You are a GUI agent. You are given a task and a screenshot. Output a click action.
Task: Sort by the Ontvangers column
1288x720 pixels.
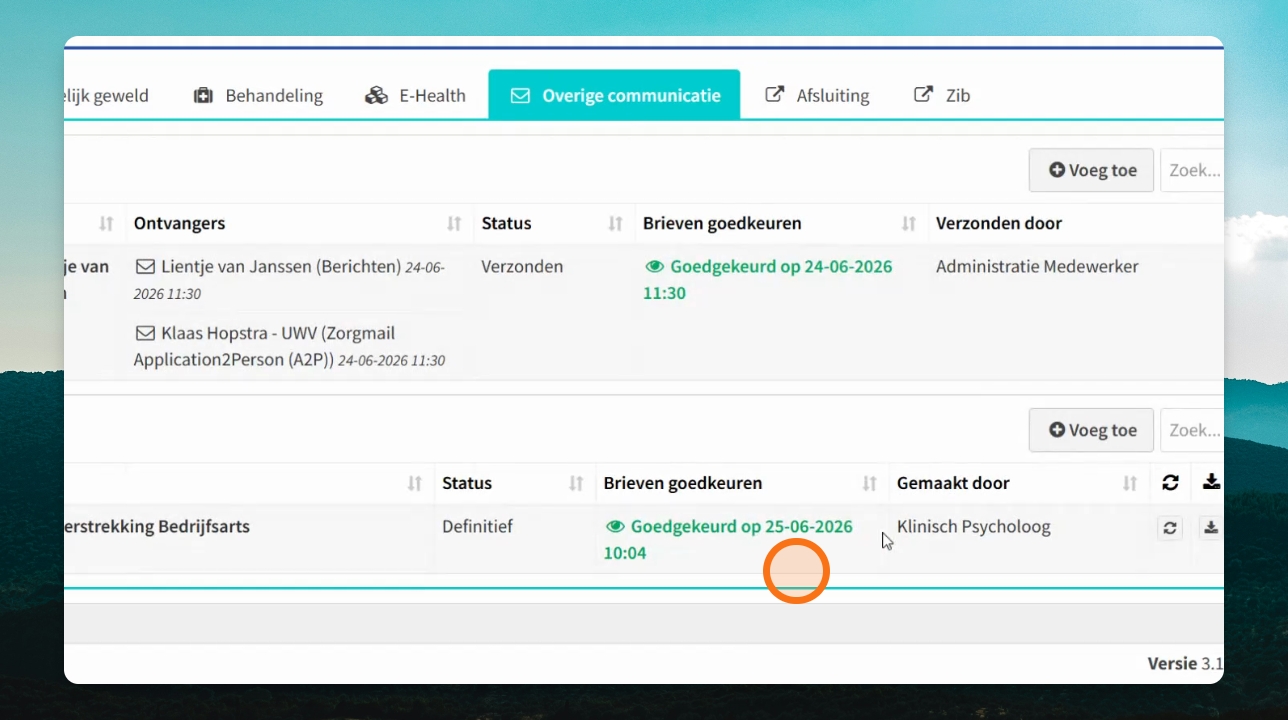click(x=299, y=223)
